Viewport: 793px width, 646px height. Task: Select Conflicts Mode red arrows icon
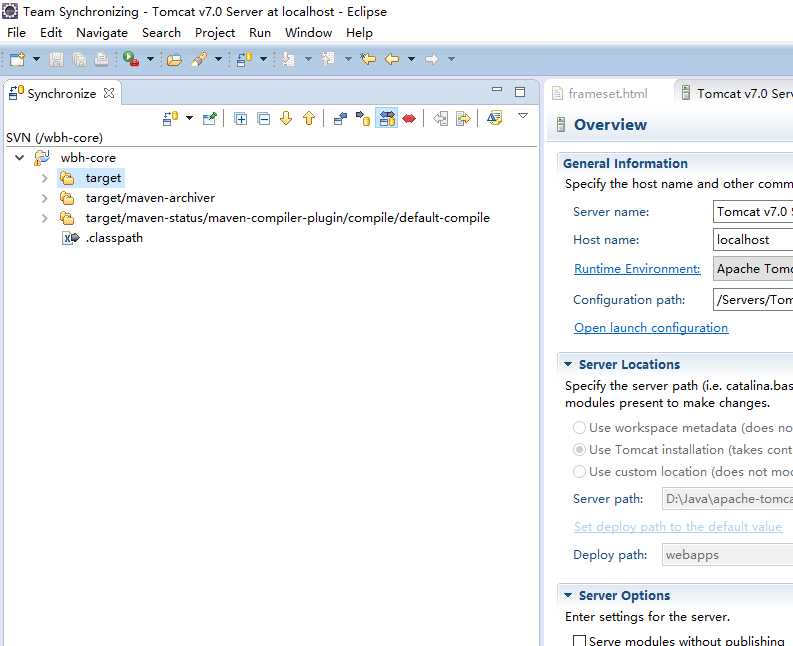coord(409,118)
